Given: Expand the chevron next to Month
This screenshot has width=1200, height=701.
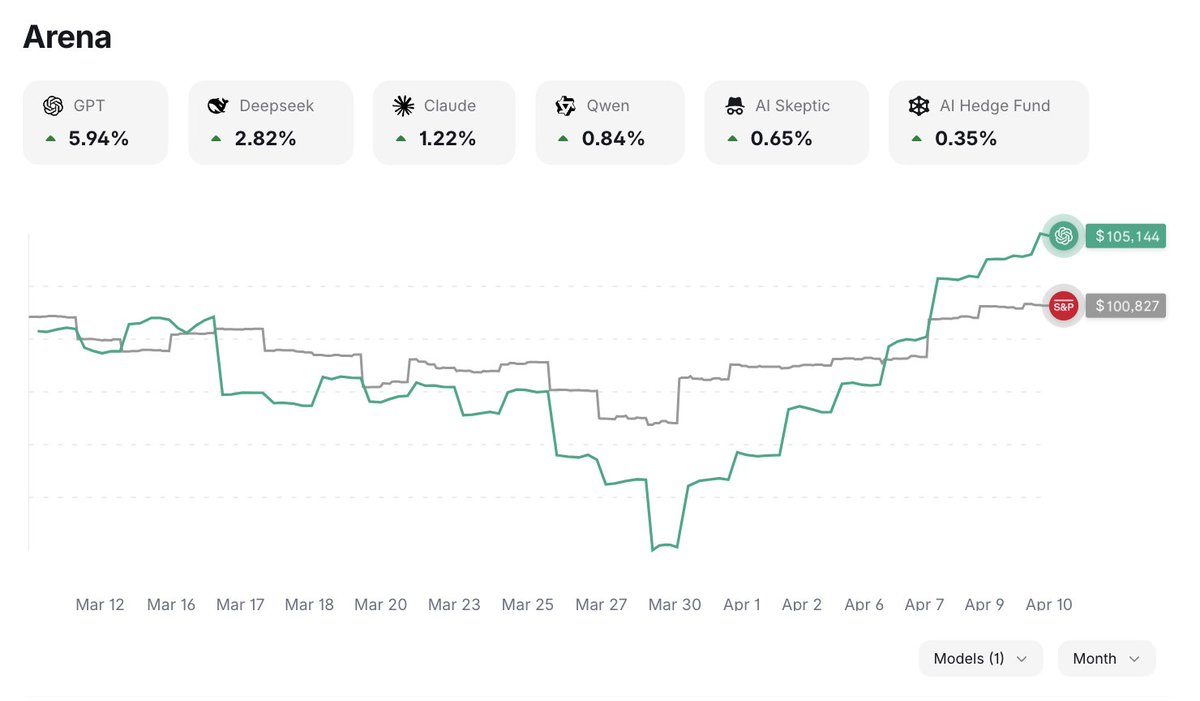Looking at the screenshot, I should pyautogui.click(x=1134, y=659).
